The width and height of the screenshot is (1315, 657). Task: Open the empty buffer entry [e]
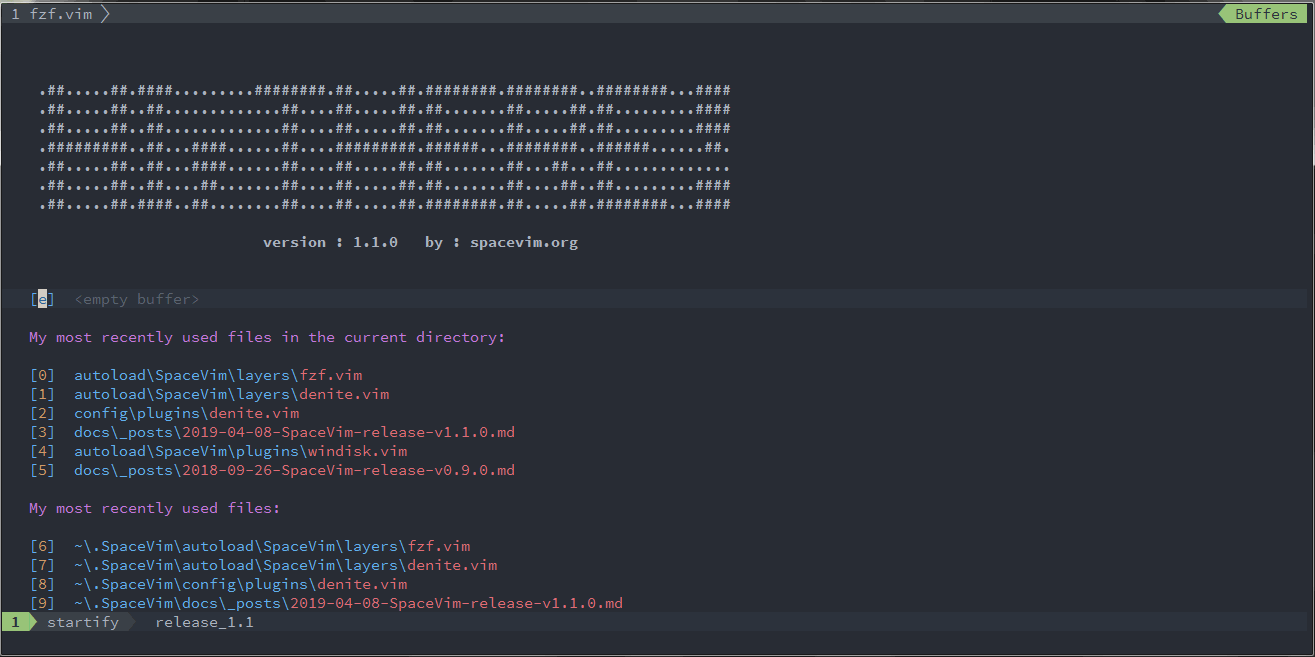114,299
